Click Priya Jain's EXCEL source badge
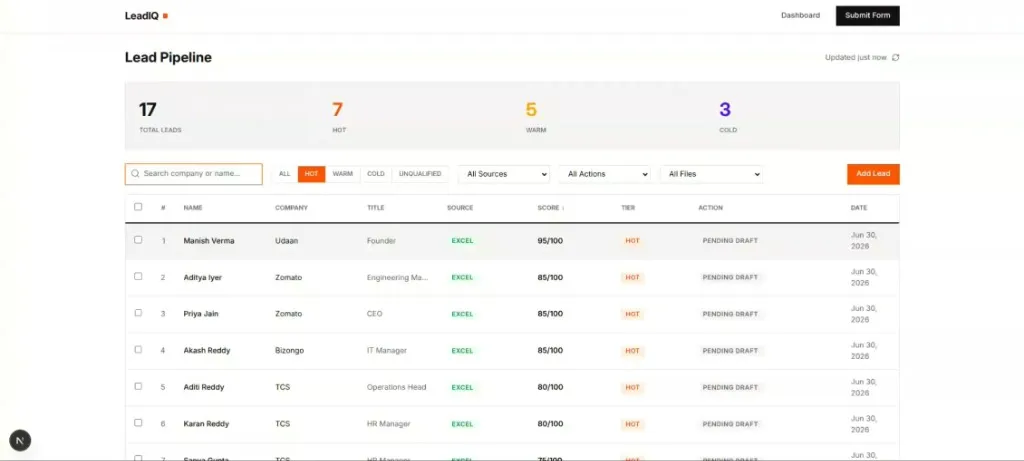The image size is (1024, 461). coord(462,314)
